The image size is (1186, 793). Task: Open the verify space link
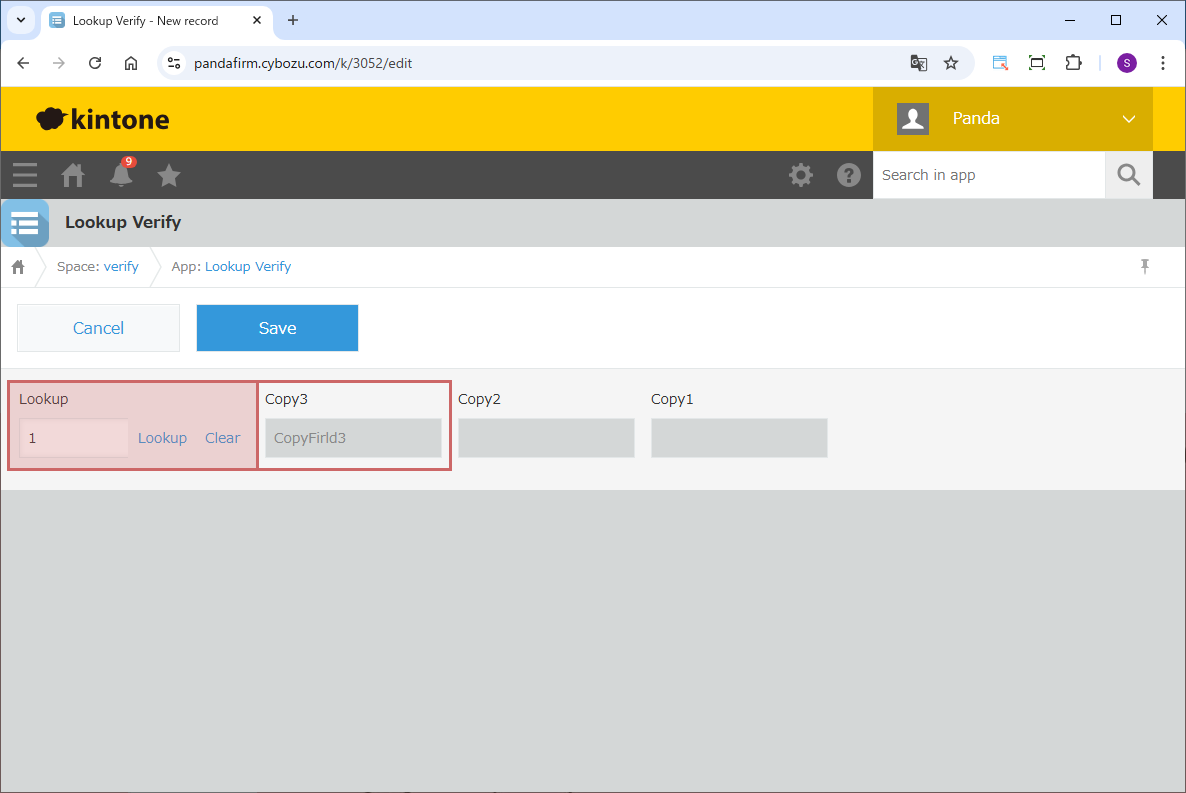coord(121,267)
